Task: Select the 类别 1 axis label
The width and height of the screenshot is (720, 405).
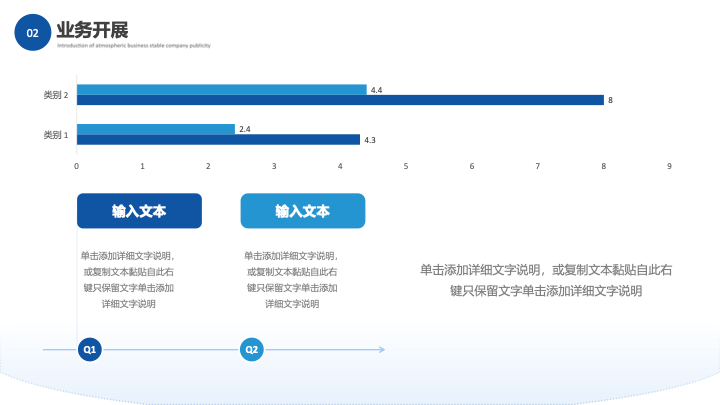Action: [55, 134]
